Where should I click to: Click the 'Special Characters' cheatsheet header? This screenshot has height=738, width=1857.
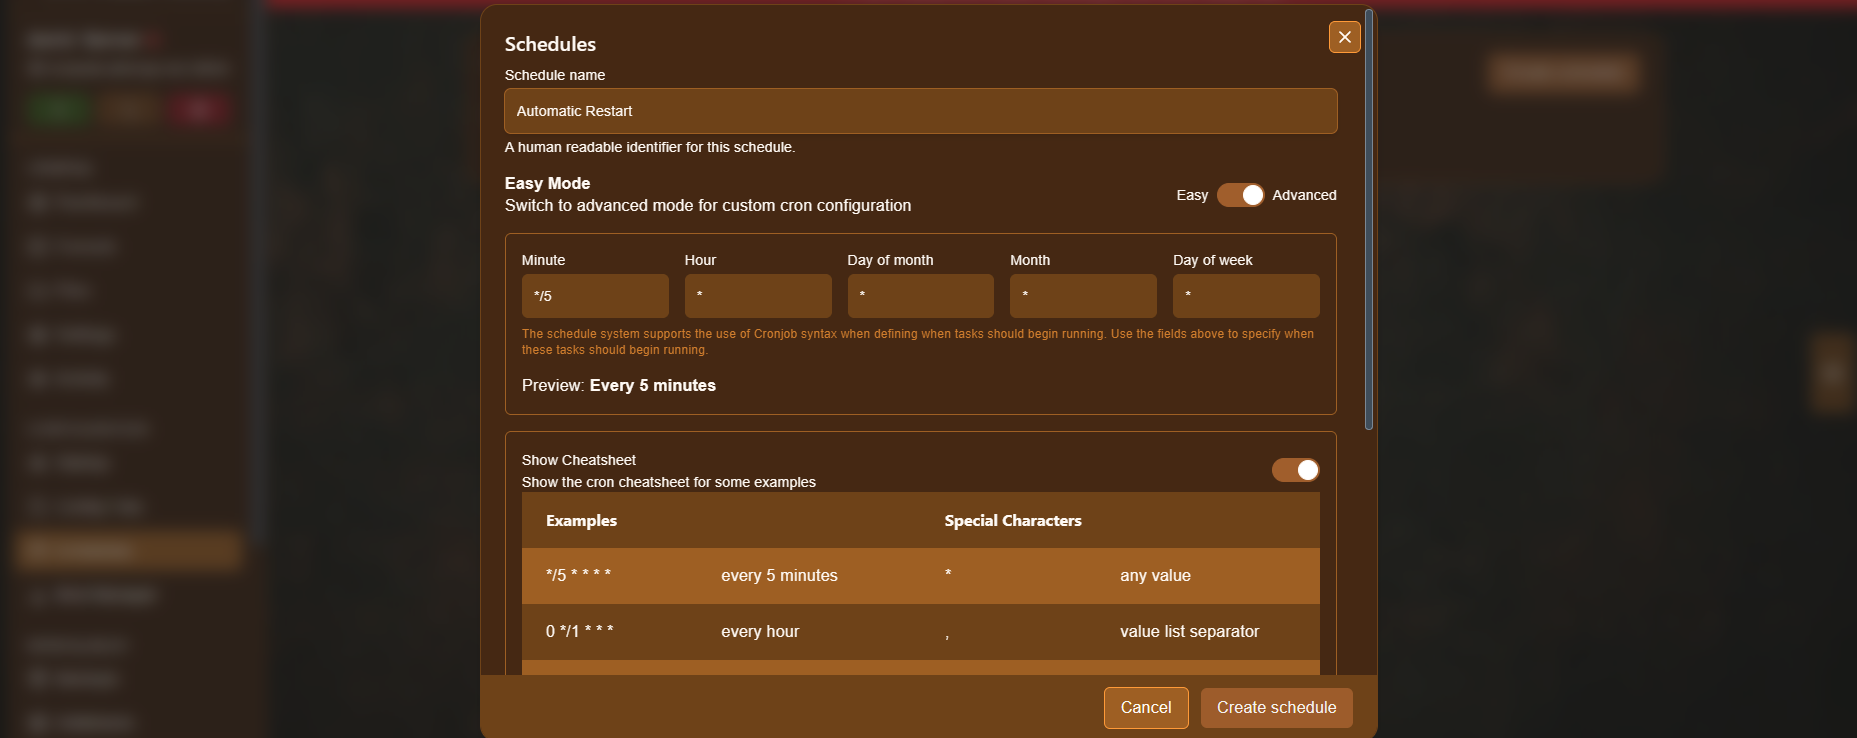tap(1013, 521)
